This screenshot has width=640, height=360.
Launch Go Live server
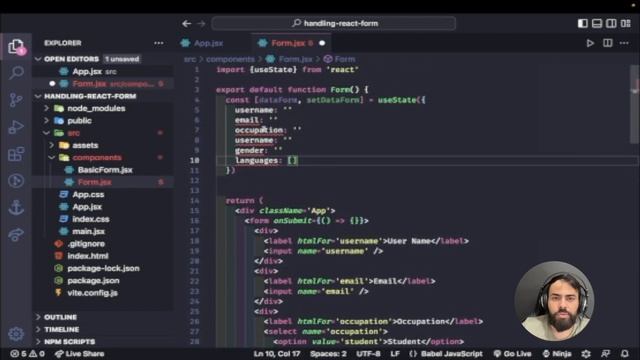click(x=512, y=354)
